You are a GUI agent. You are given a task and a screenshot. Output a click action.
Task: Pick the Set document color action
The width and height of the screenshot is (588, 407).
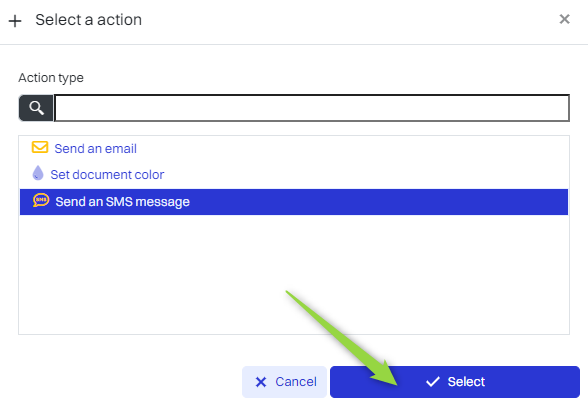[x=107, y=175]
